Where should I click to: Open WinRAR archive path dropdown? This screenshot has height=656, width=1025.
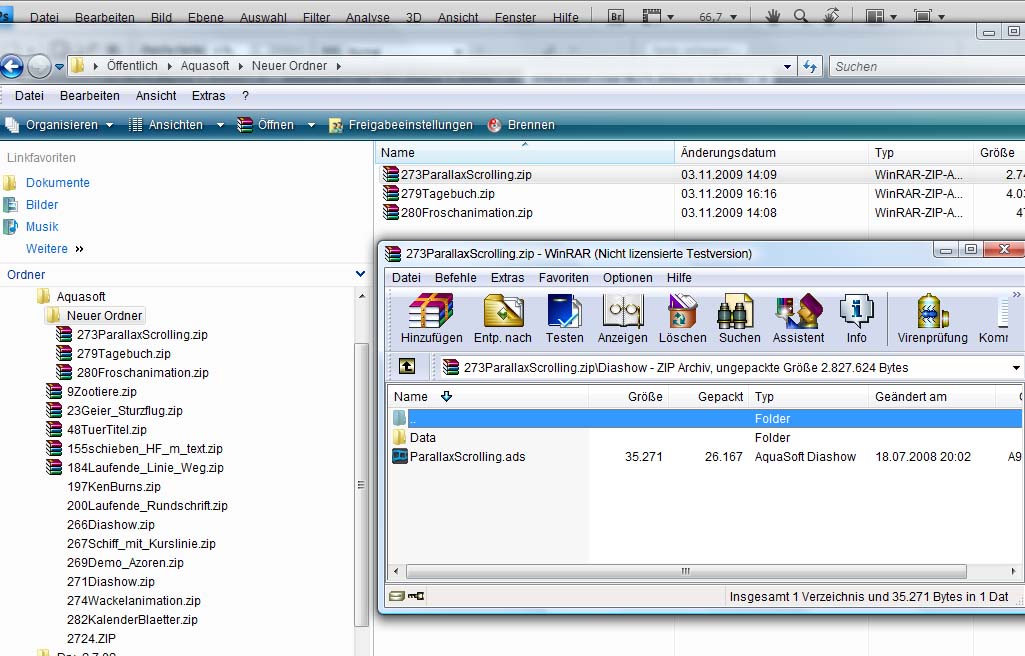tap(1016, 368)
